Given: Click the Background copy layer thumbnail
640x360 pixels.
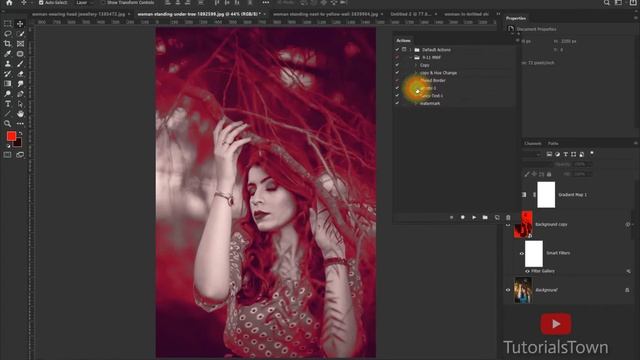Looking at the screenshot, I should (x=523, y=224).
